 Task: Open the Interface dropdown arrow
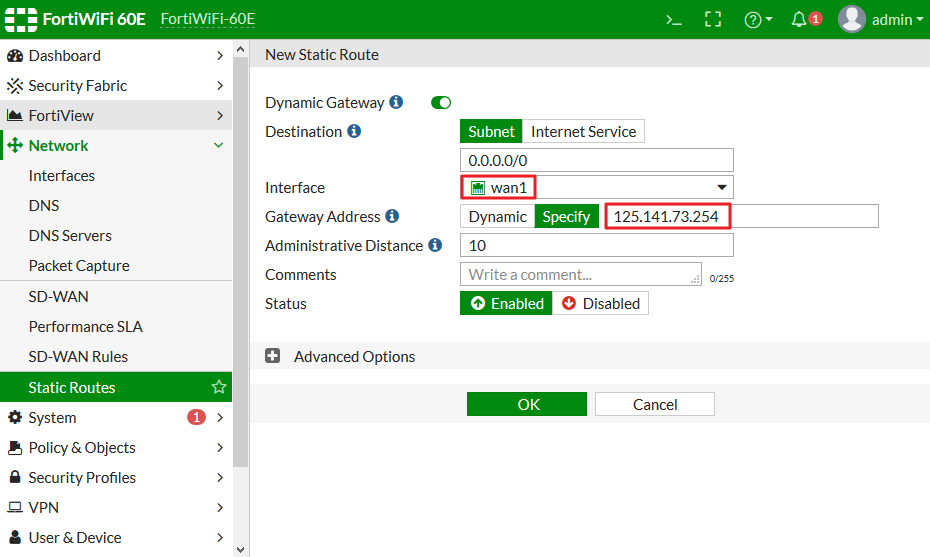coord(721,187)
